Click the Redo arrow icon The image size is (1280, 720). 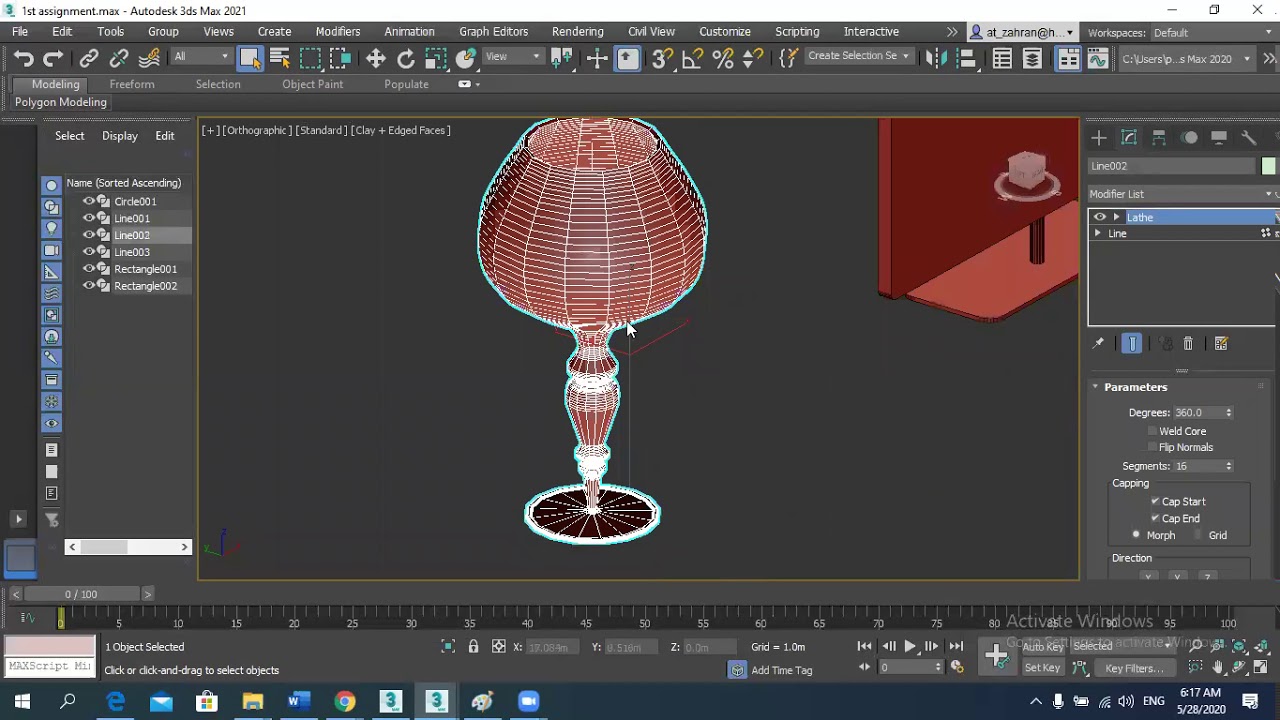pyautogui.click(x=54, y=59)
